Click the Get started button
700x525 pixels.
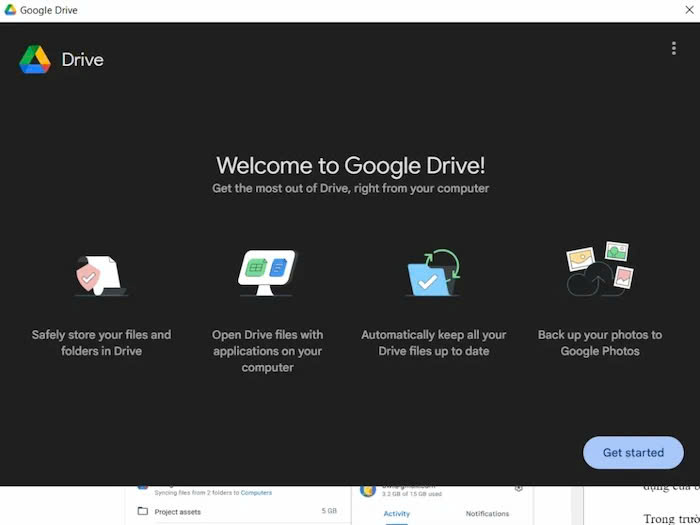point(633,452)
